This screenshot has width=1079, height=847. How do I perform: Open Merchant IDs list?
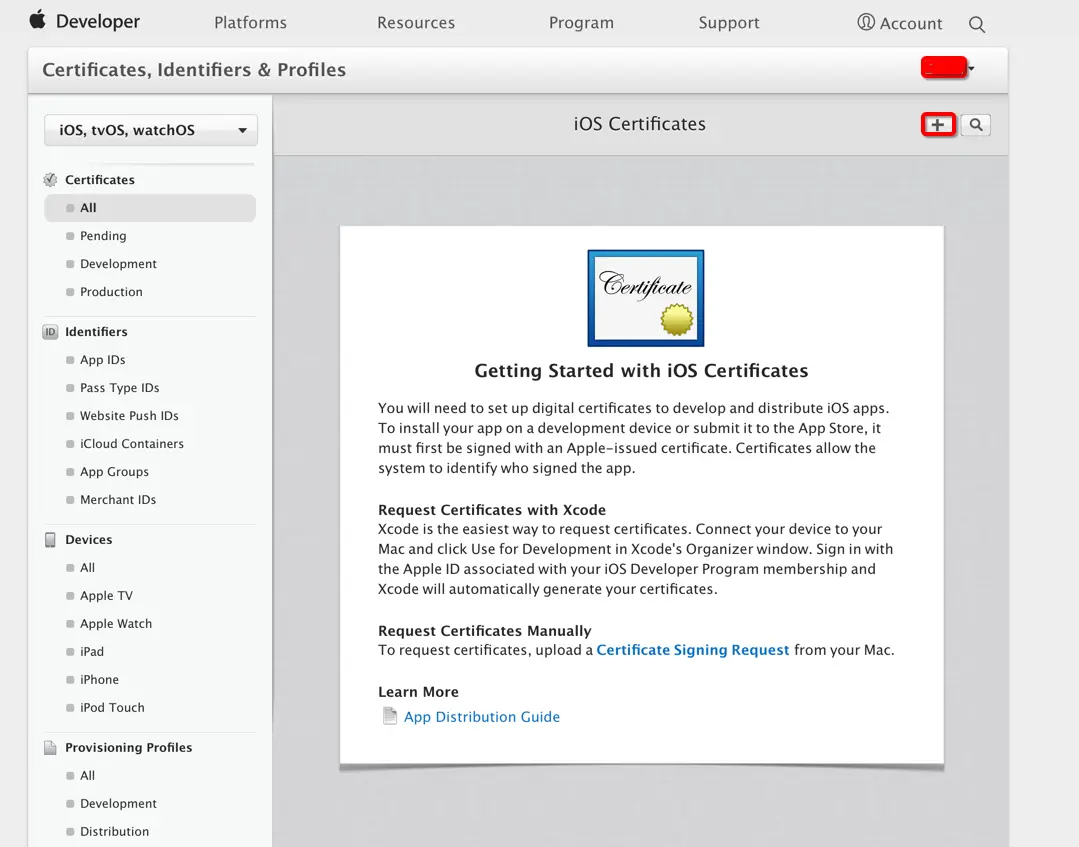coord(118,500)
